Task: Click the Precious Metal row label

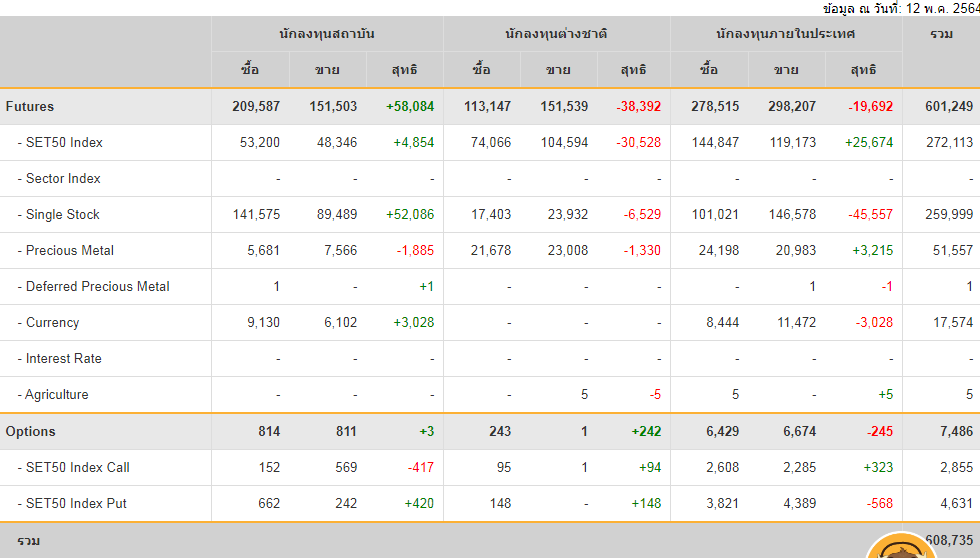Action: tap(70, 250)
